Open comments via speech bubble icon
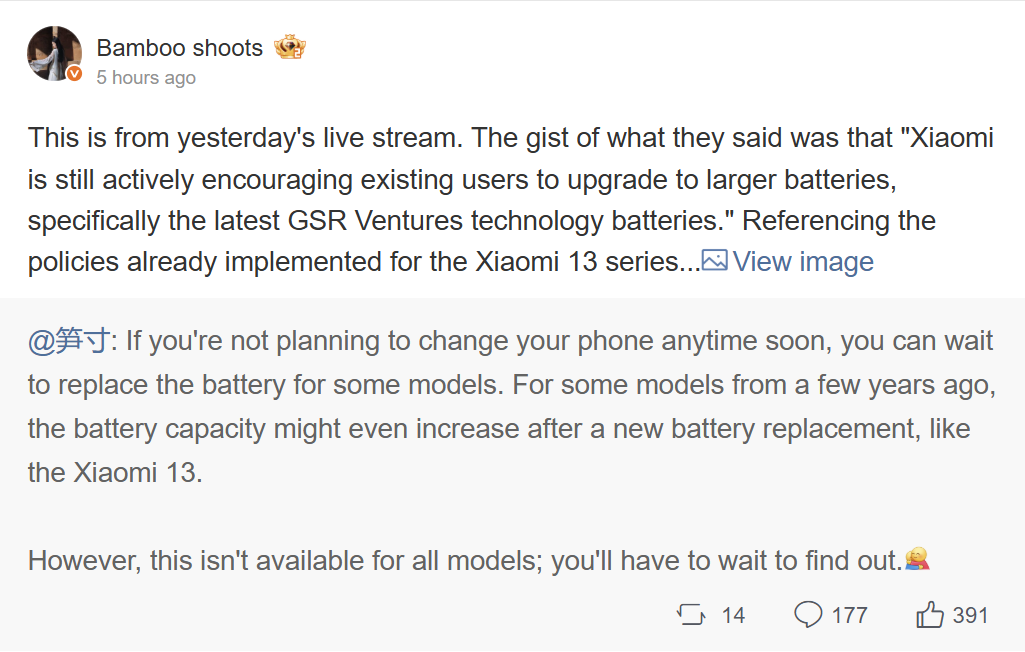Viewport: 1025px width, 652px height. coord(808,614)
